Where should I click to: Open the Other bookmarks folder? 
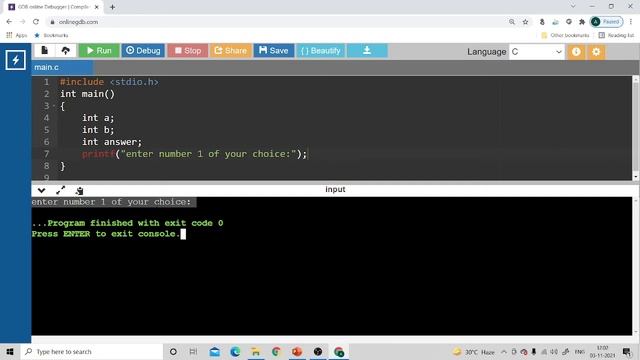click(565, 36)
